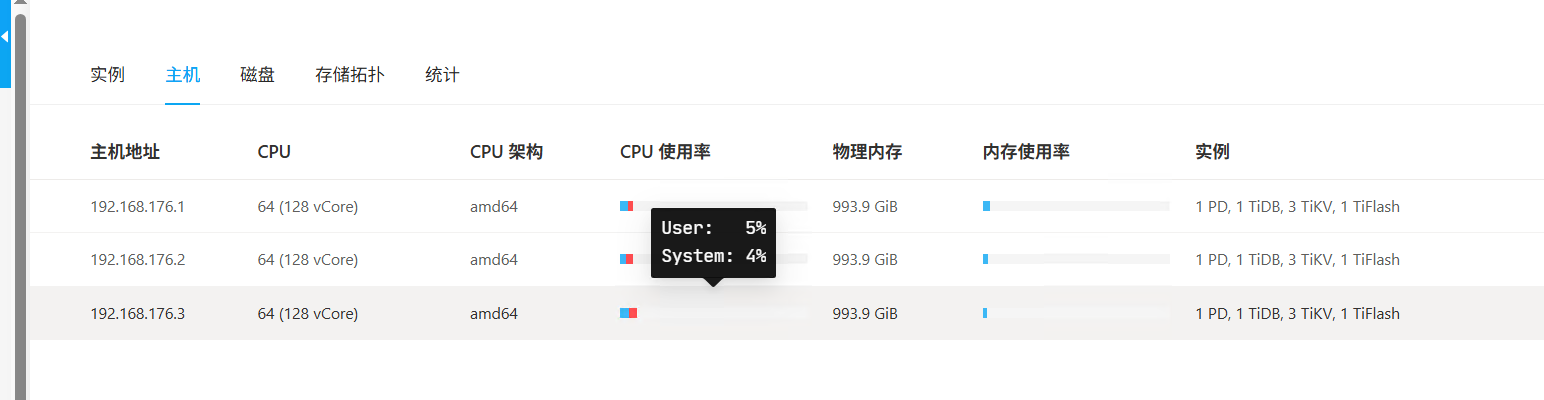
Task: Click memory usage bar for 192.168.176.2
Action: tap(1076, 259)
